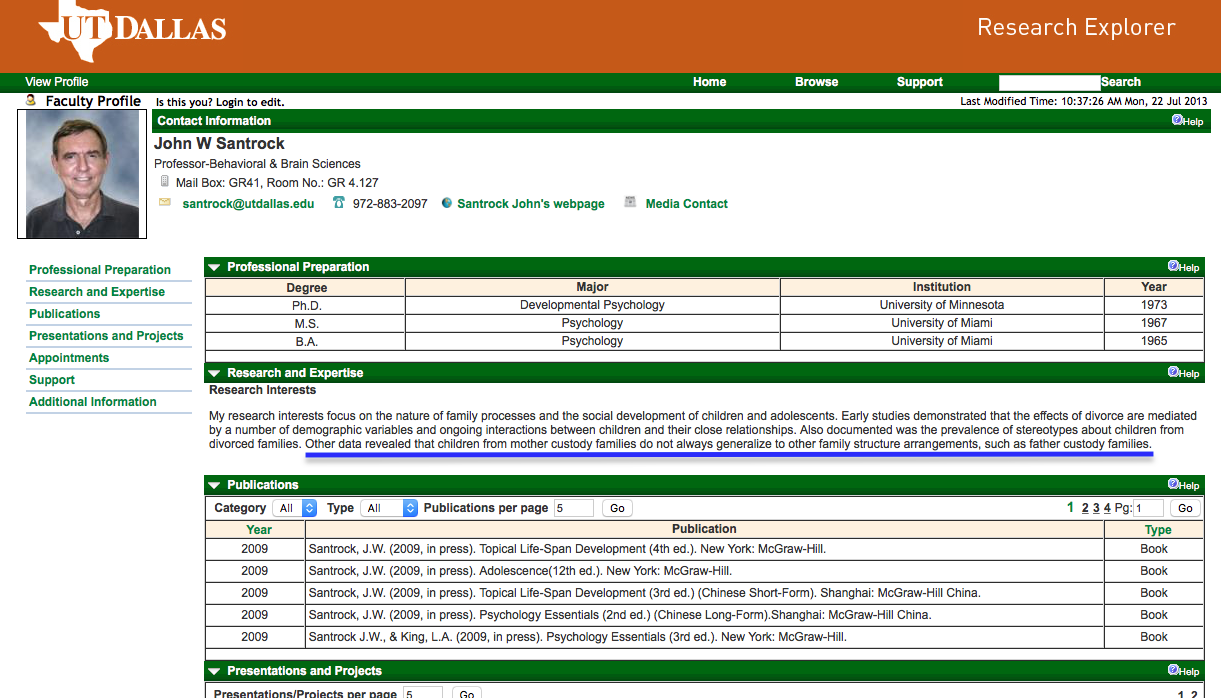Open Support in the top navigation

click(919, 82)
